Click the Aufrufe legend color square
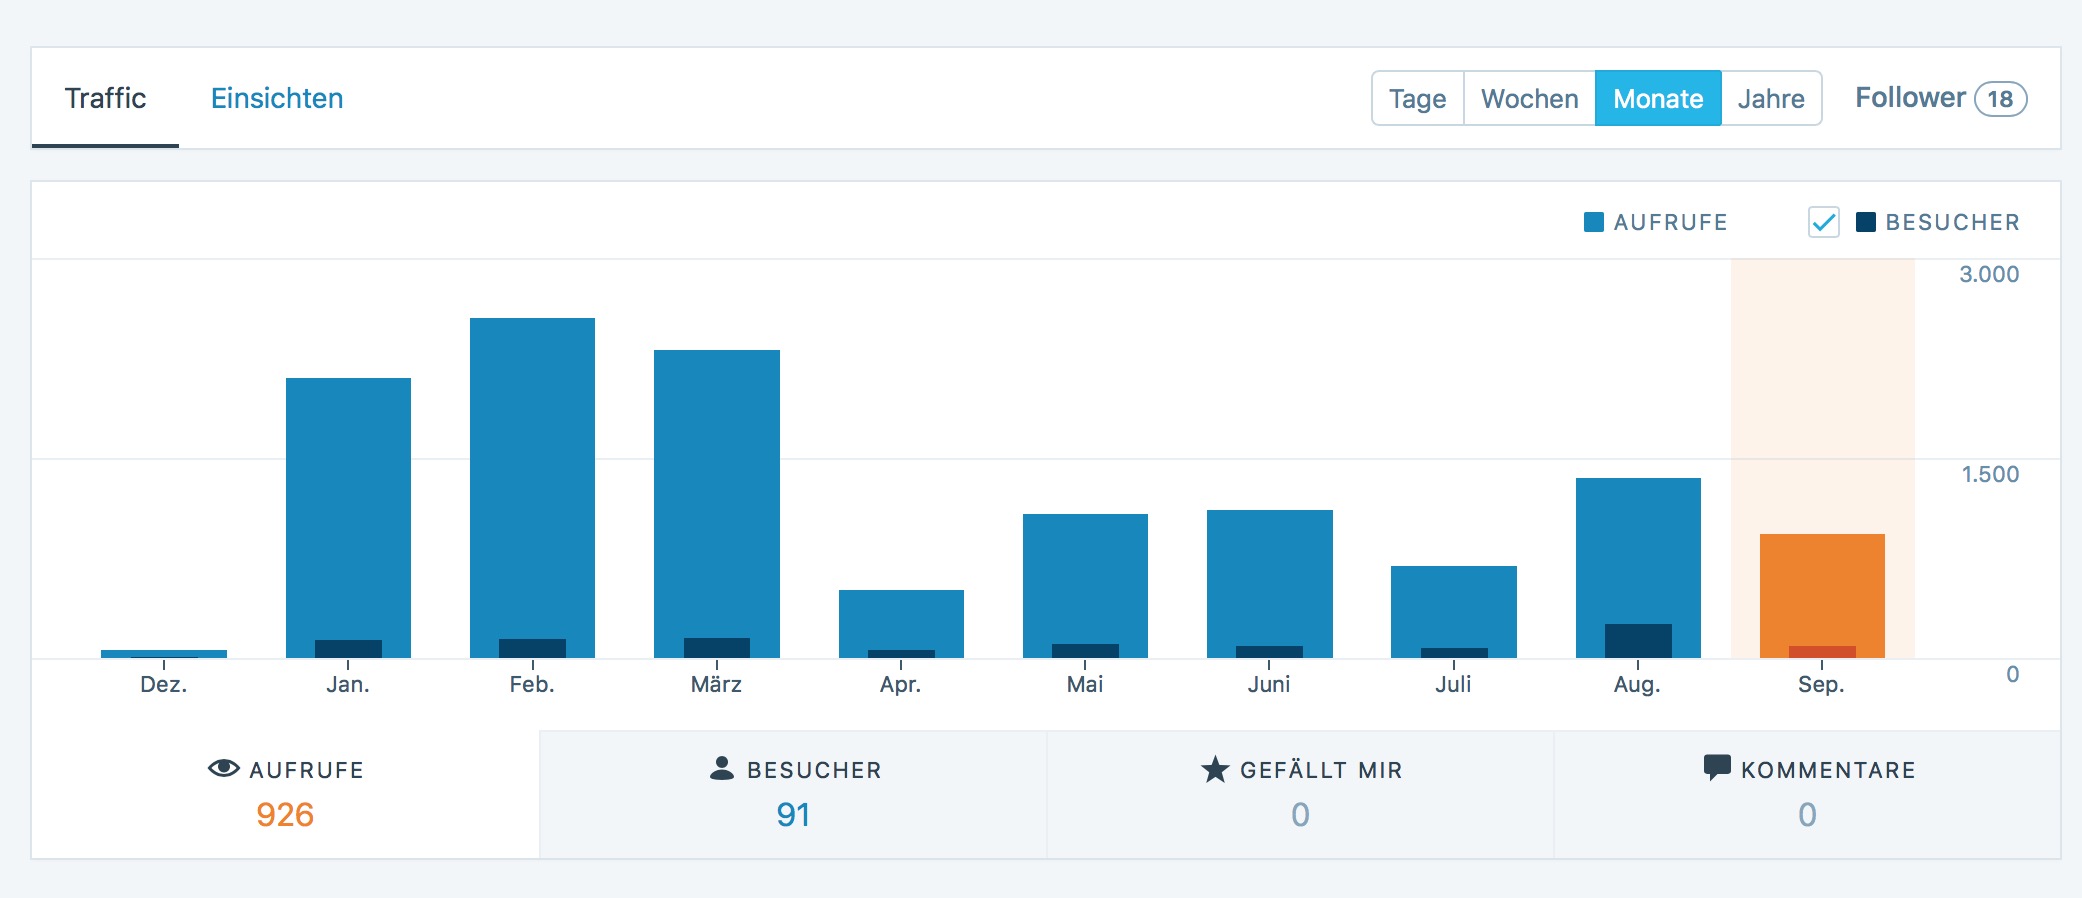This screenshot has width=2082, height=898. click(1594, 222)
